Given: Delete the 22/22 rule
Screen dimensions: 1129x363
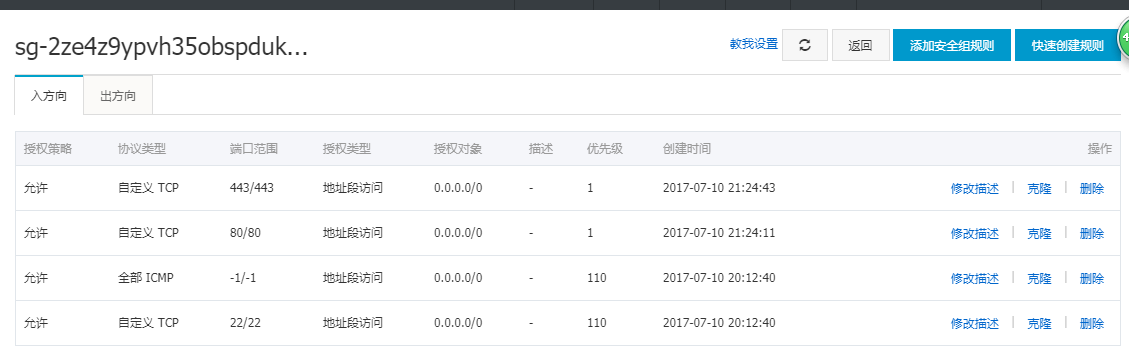Looking at the screenshot, I should pos(1092,323).
